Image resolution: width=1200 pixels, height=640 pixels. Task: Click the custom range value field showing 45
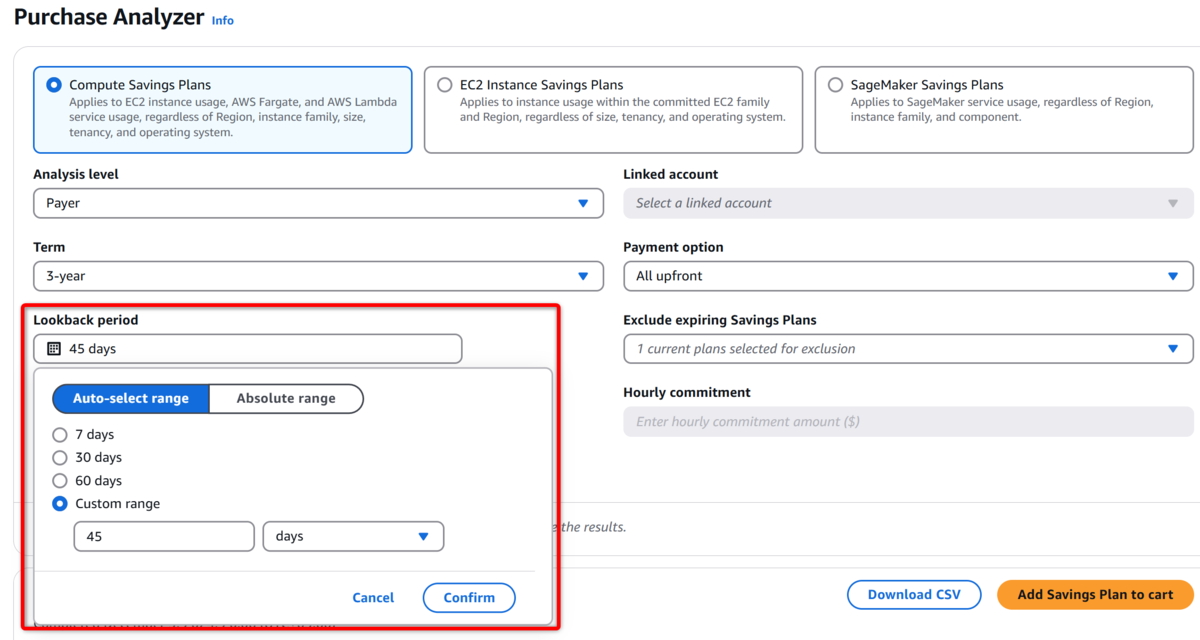point(164,537)
